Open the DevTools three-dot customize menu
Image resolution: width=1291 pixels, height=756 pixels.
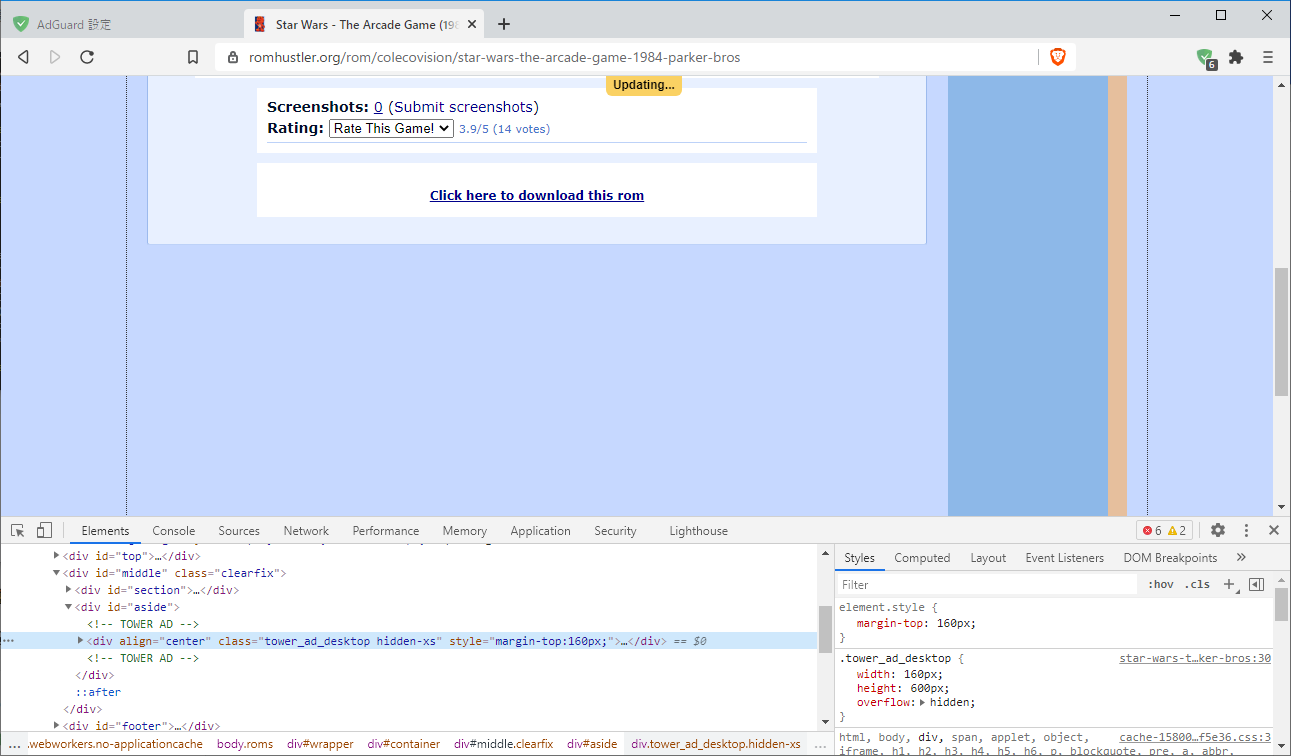click(x=1245, y=530)
